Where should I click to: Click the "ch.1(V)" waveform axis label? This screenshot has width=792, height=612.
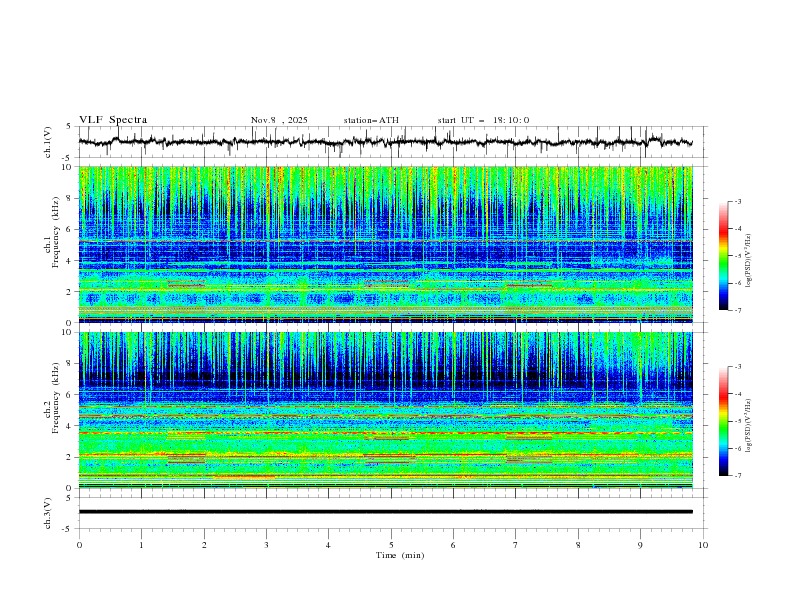(47, 142)
